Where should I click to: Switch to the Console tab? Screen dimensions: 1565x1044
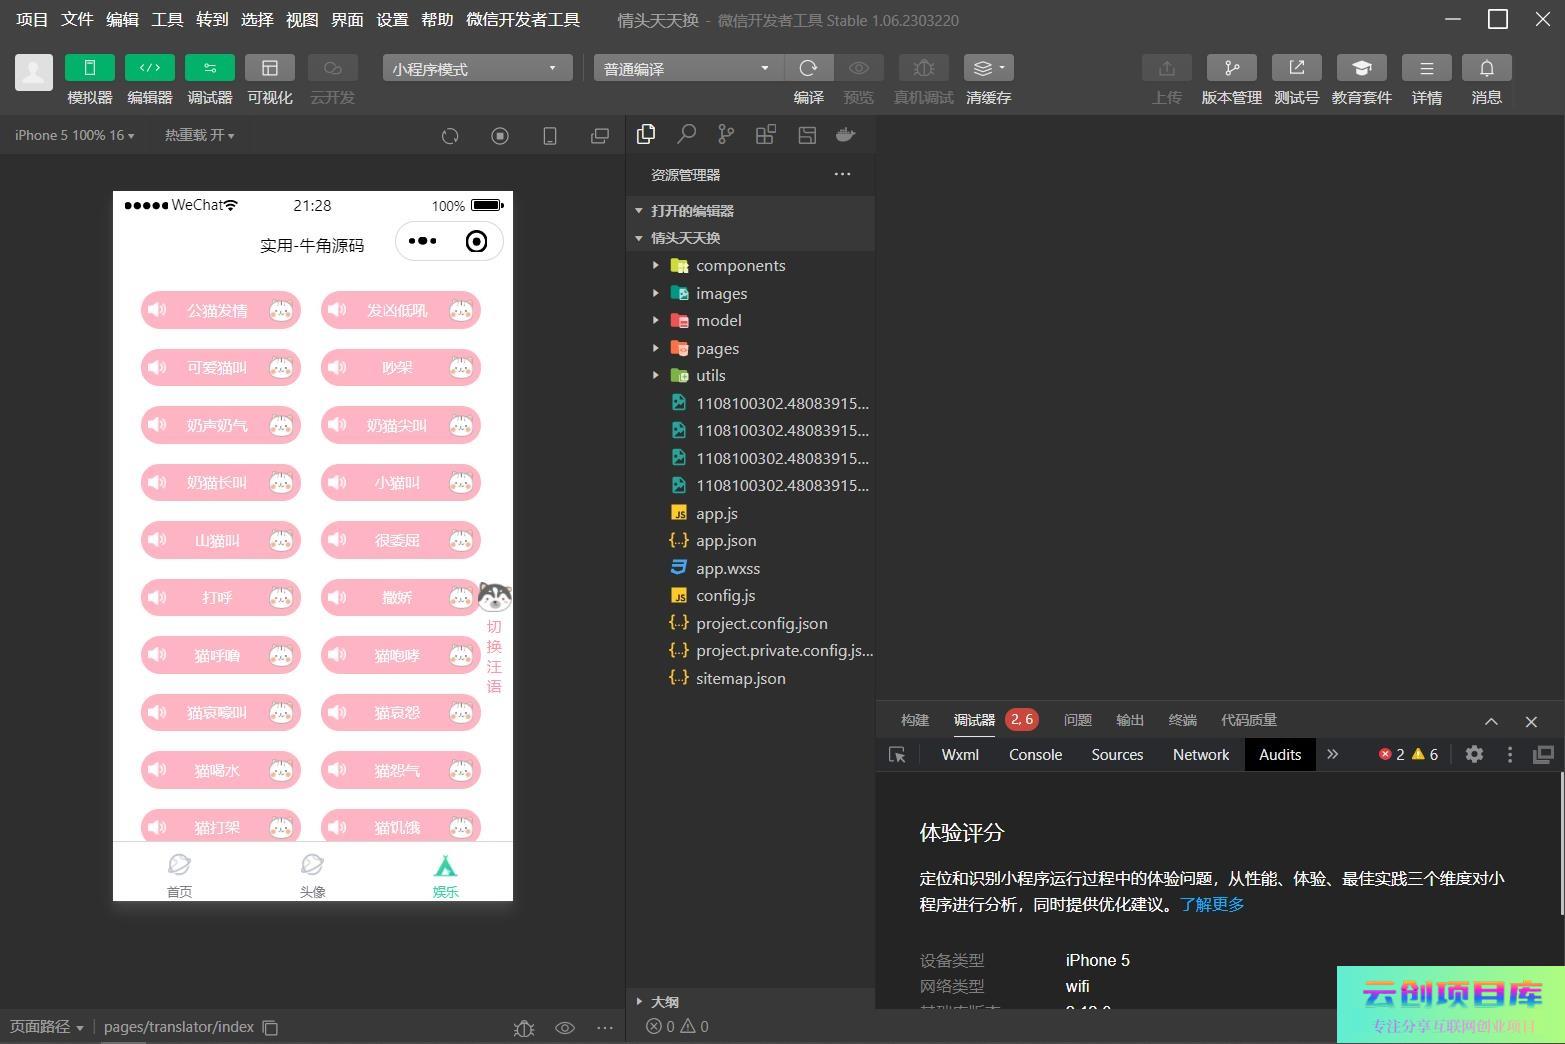[1035, 755]
